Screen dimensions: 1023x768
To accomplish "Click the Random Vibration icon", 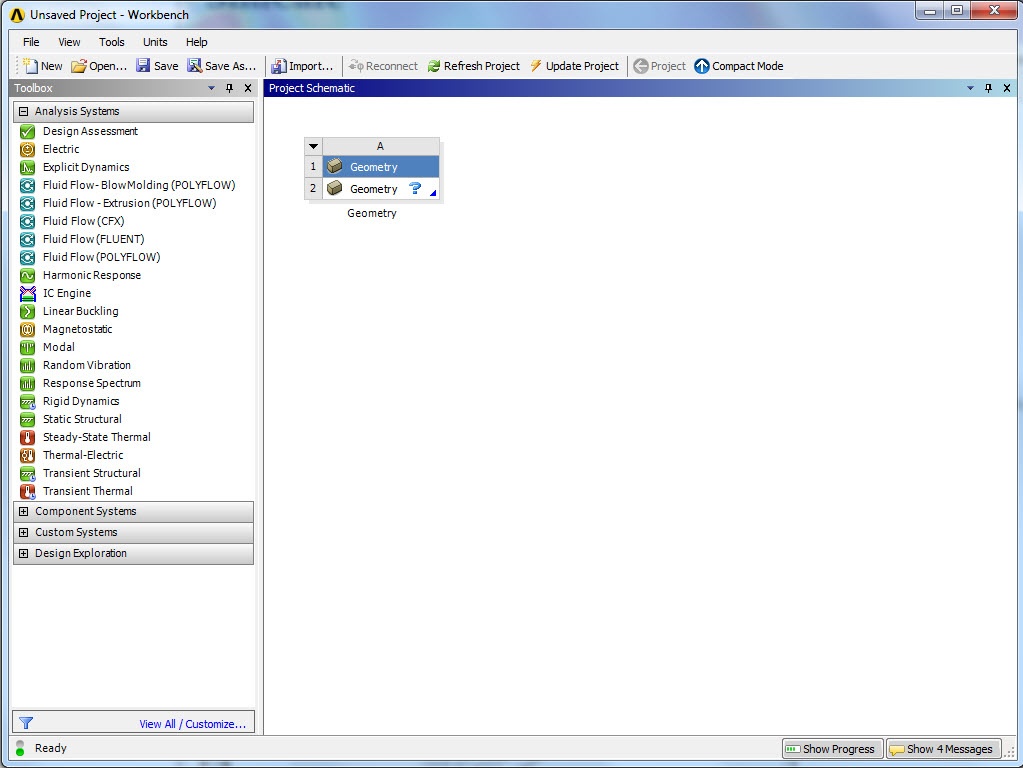I will click(27, 365).
